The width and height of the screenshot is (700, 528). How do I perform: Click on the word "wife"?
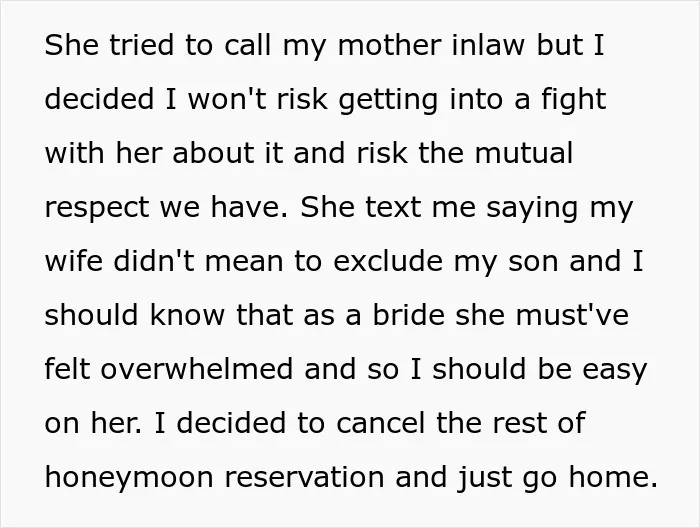click(74, 261)
